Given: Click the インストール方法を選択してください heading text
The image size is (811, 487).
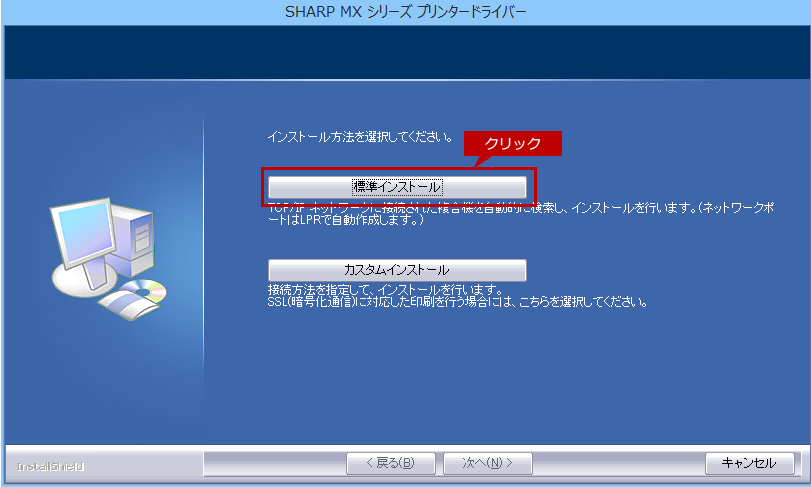Looking at the screenshot, I should tap(360, 135).
